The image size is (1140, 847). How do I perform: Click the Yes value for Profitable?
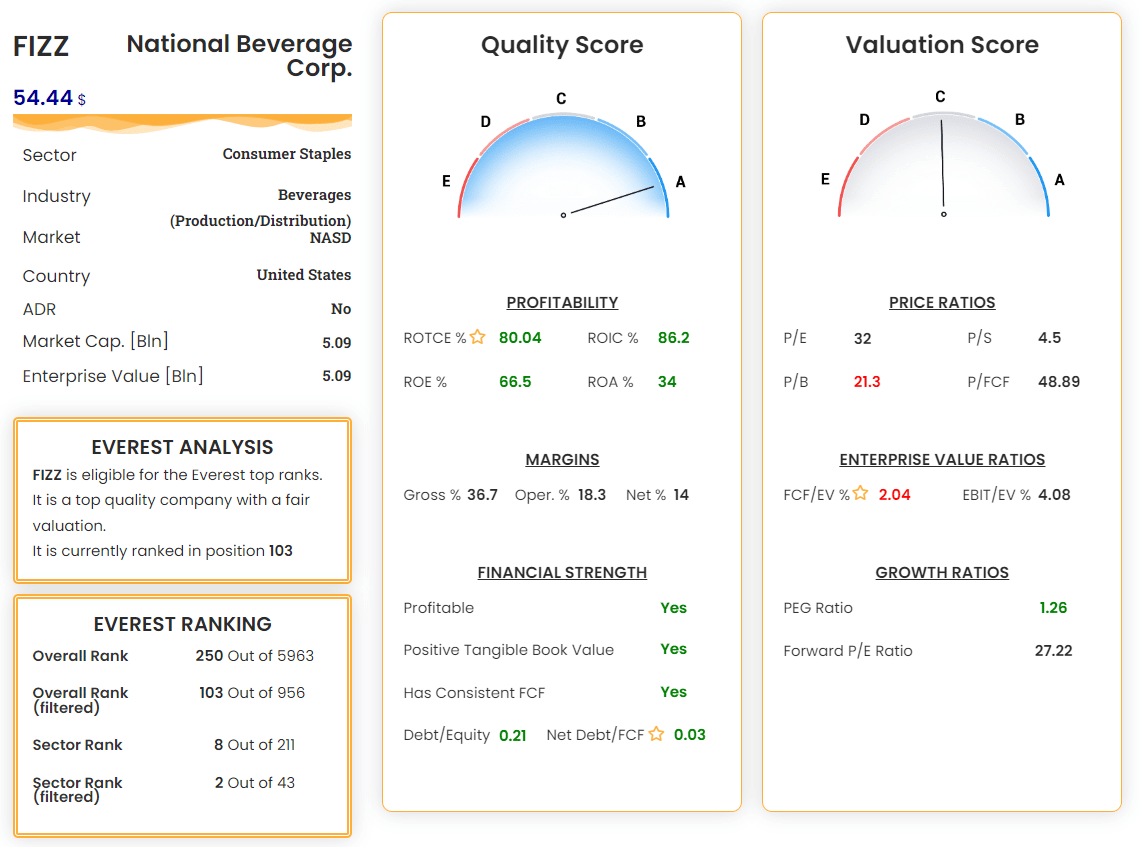(673, 608)
